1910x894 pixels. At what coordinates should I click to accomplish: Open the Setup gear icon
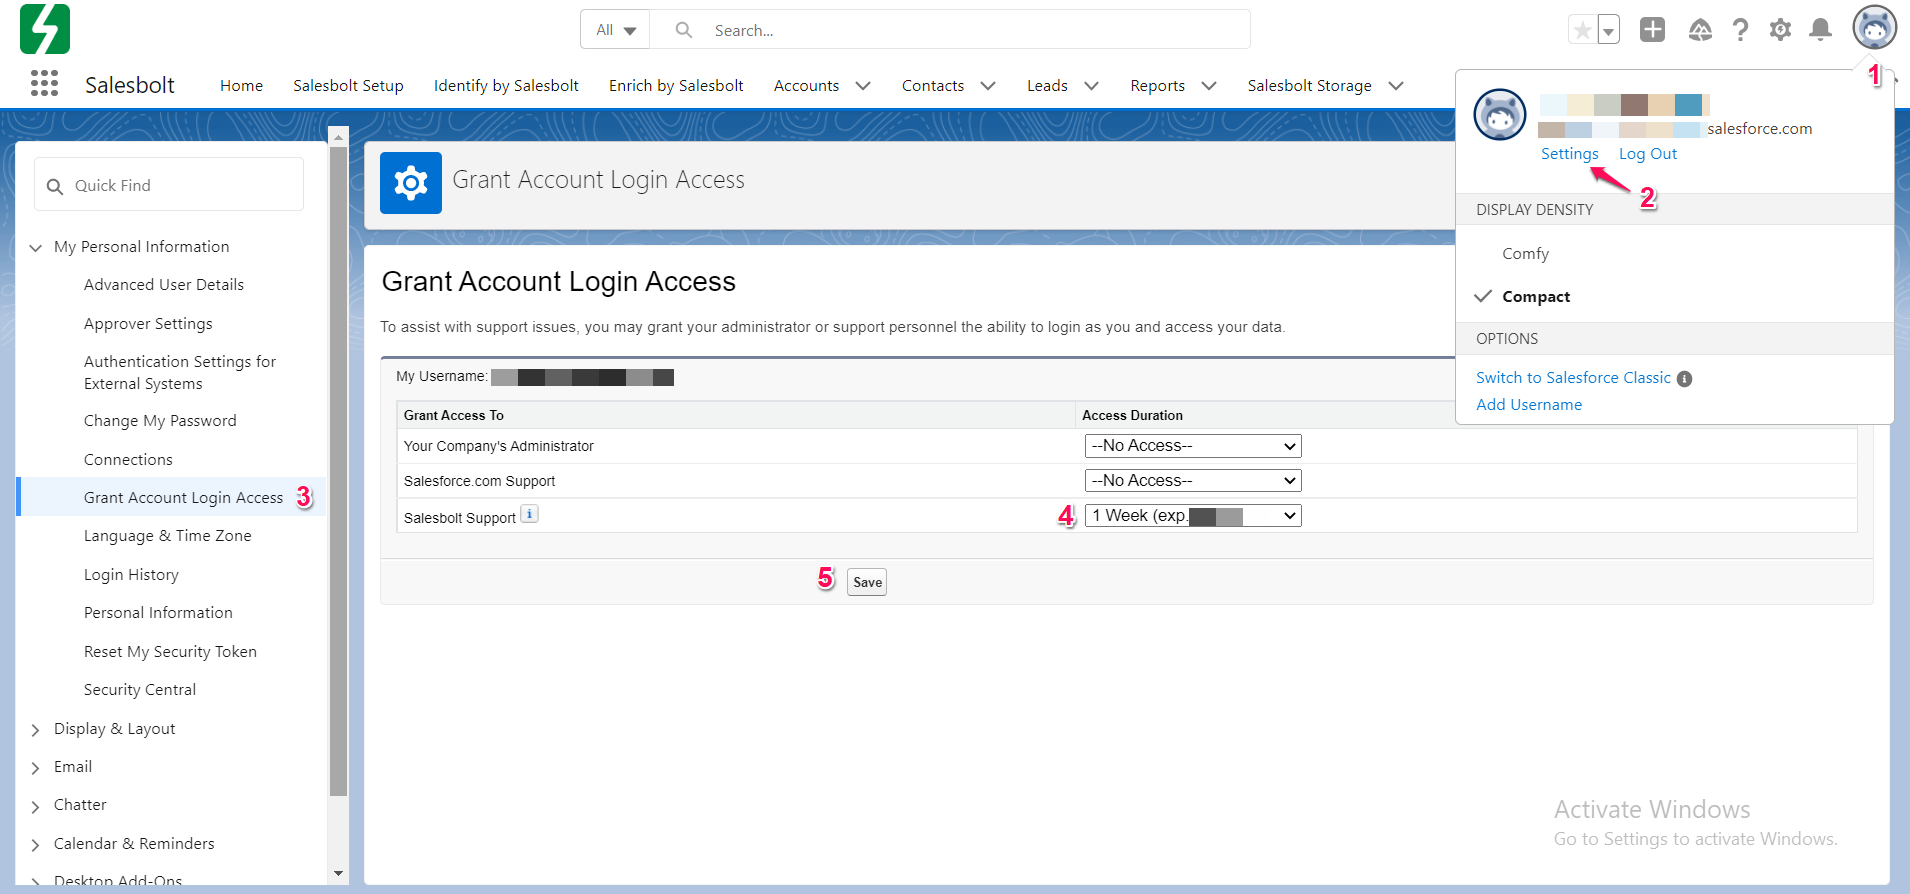pyautogui.click(x=1780, y=30)
